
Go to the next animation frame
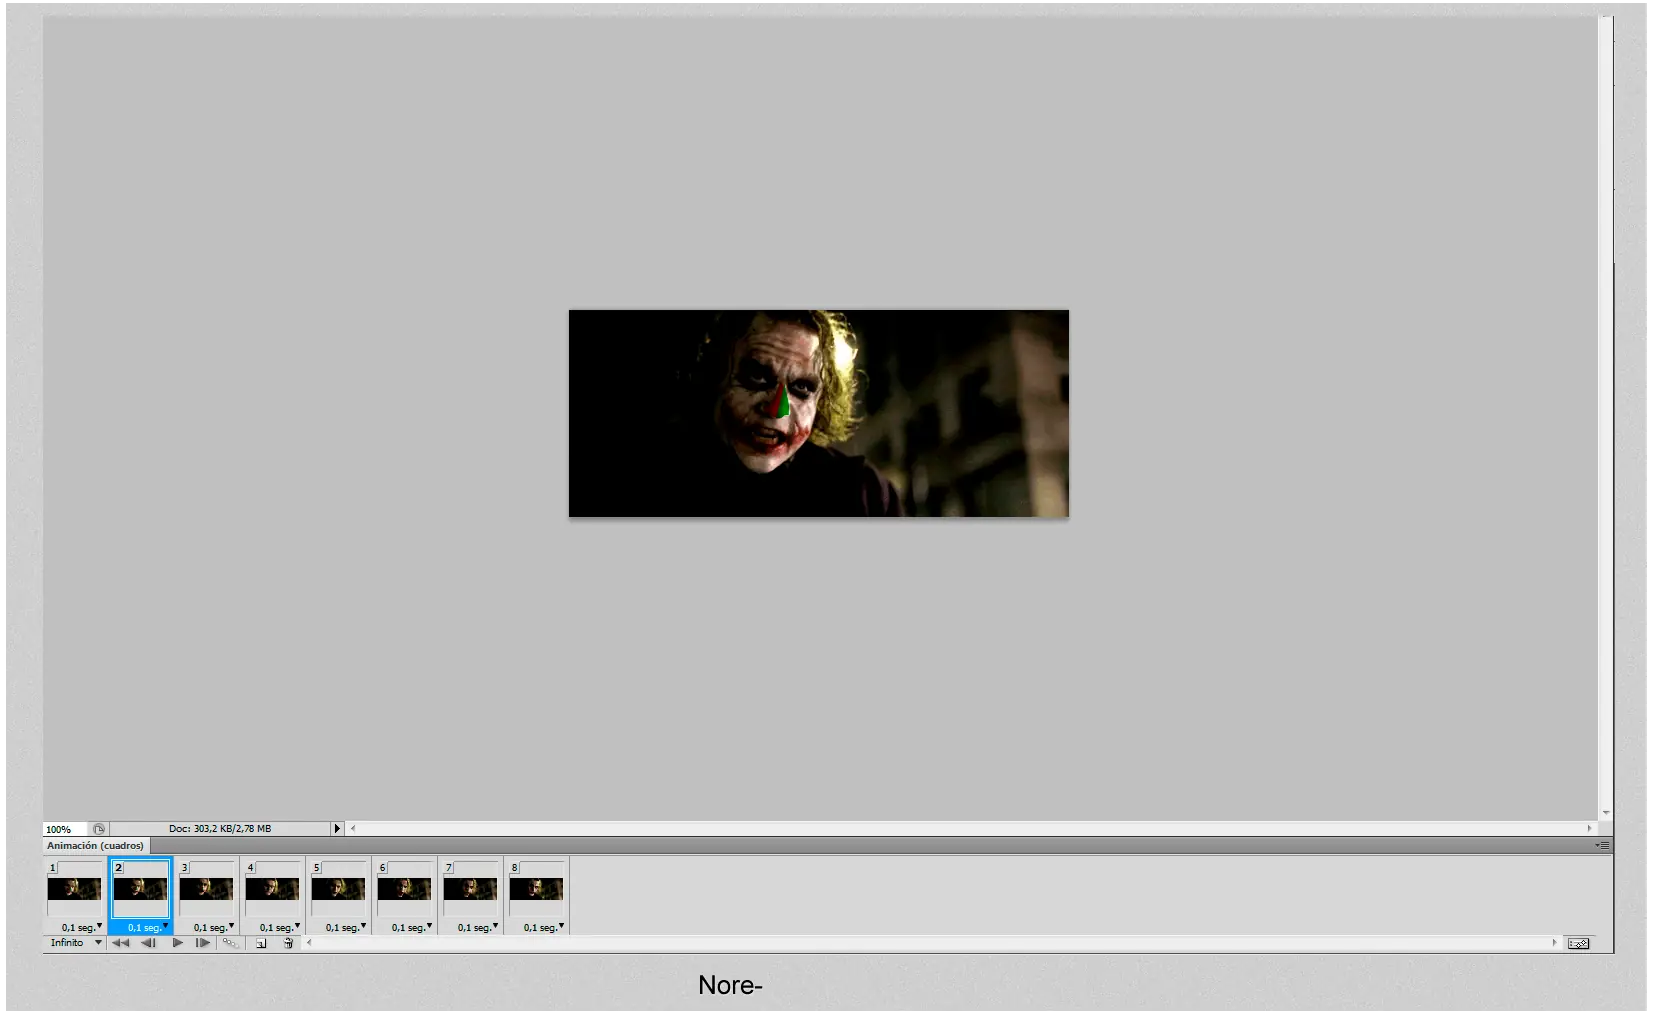pyautogui.click(x=203, y=943)
